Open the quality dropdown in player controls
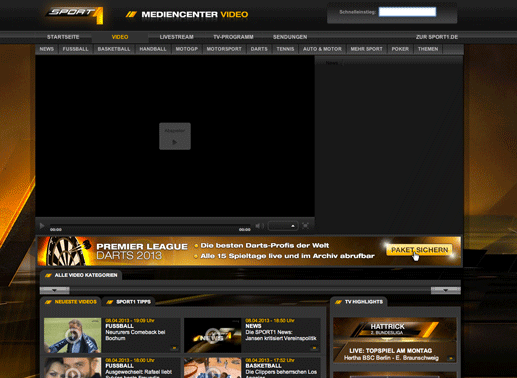Screen dimensions: 517x378 (x=283, y=226)
